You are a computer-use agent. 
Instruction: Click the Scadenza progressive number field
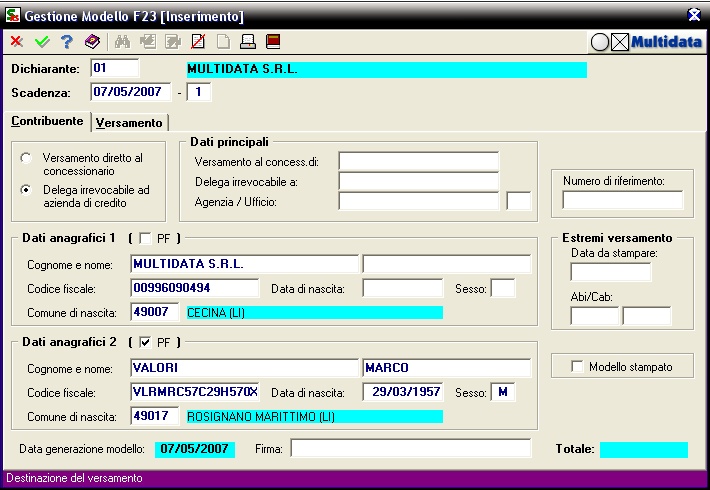(x=198, y=92)
